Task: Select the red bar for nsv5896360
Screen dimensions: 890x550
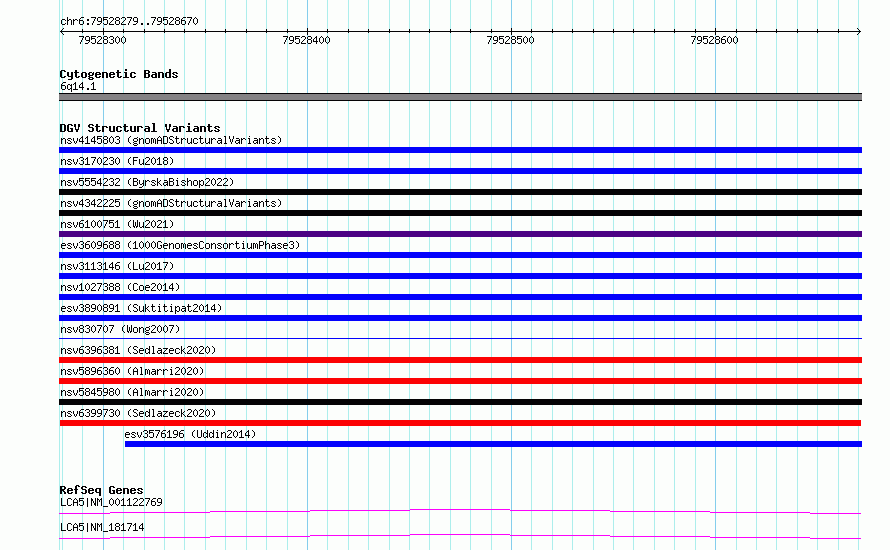Action: click(460, 381)
